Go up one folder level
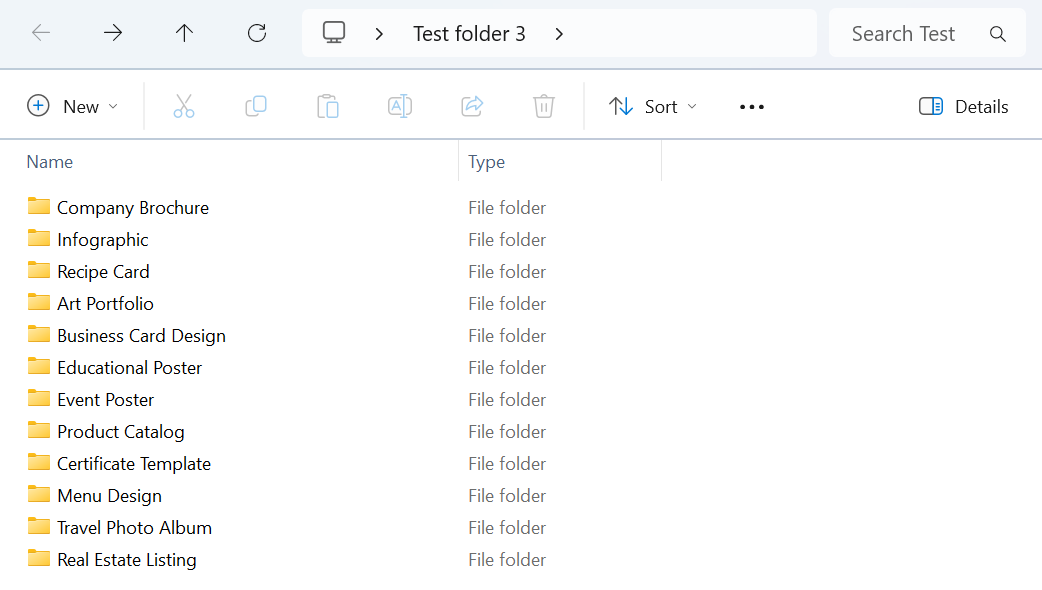 pyautogui.click(x=184, y=33)
